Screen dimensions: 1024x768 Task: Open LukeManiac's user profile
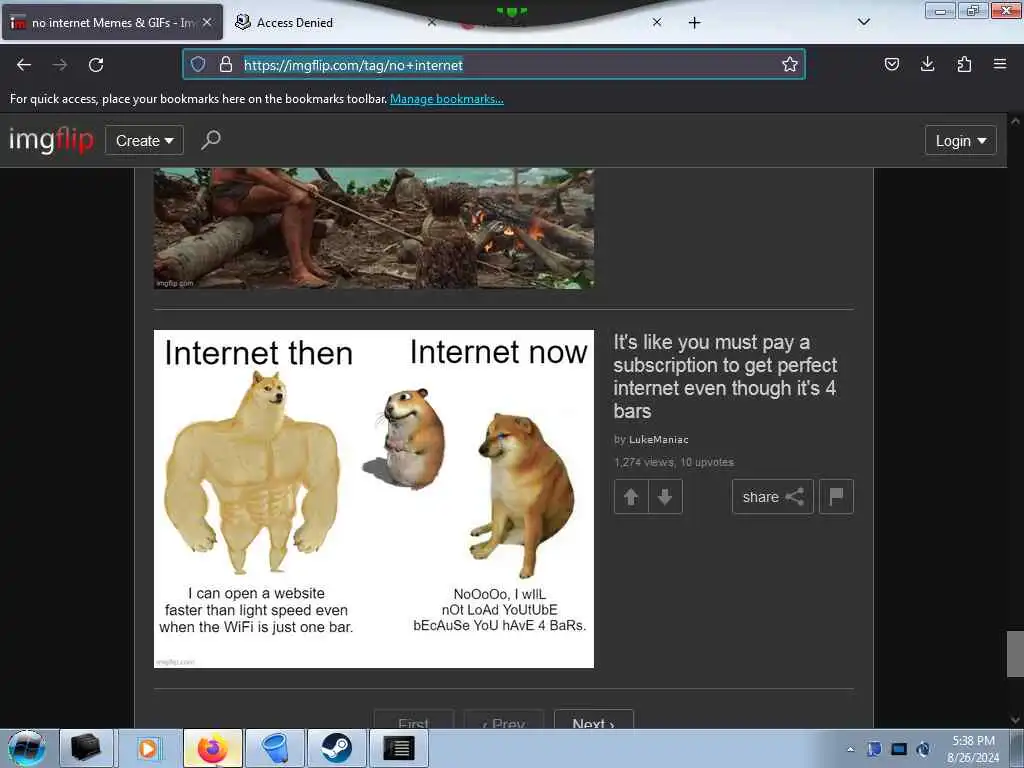pyautogui.click(x=658, y=440)
